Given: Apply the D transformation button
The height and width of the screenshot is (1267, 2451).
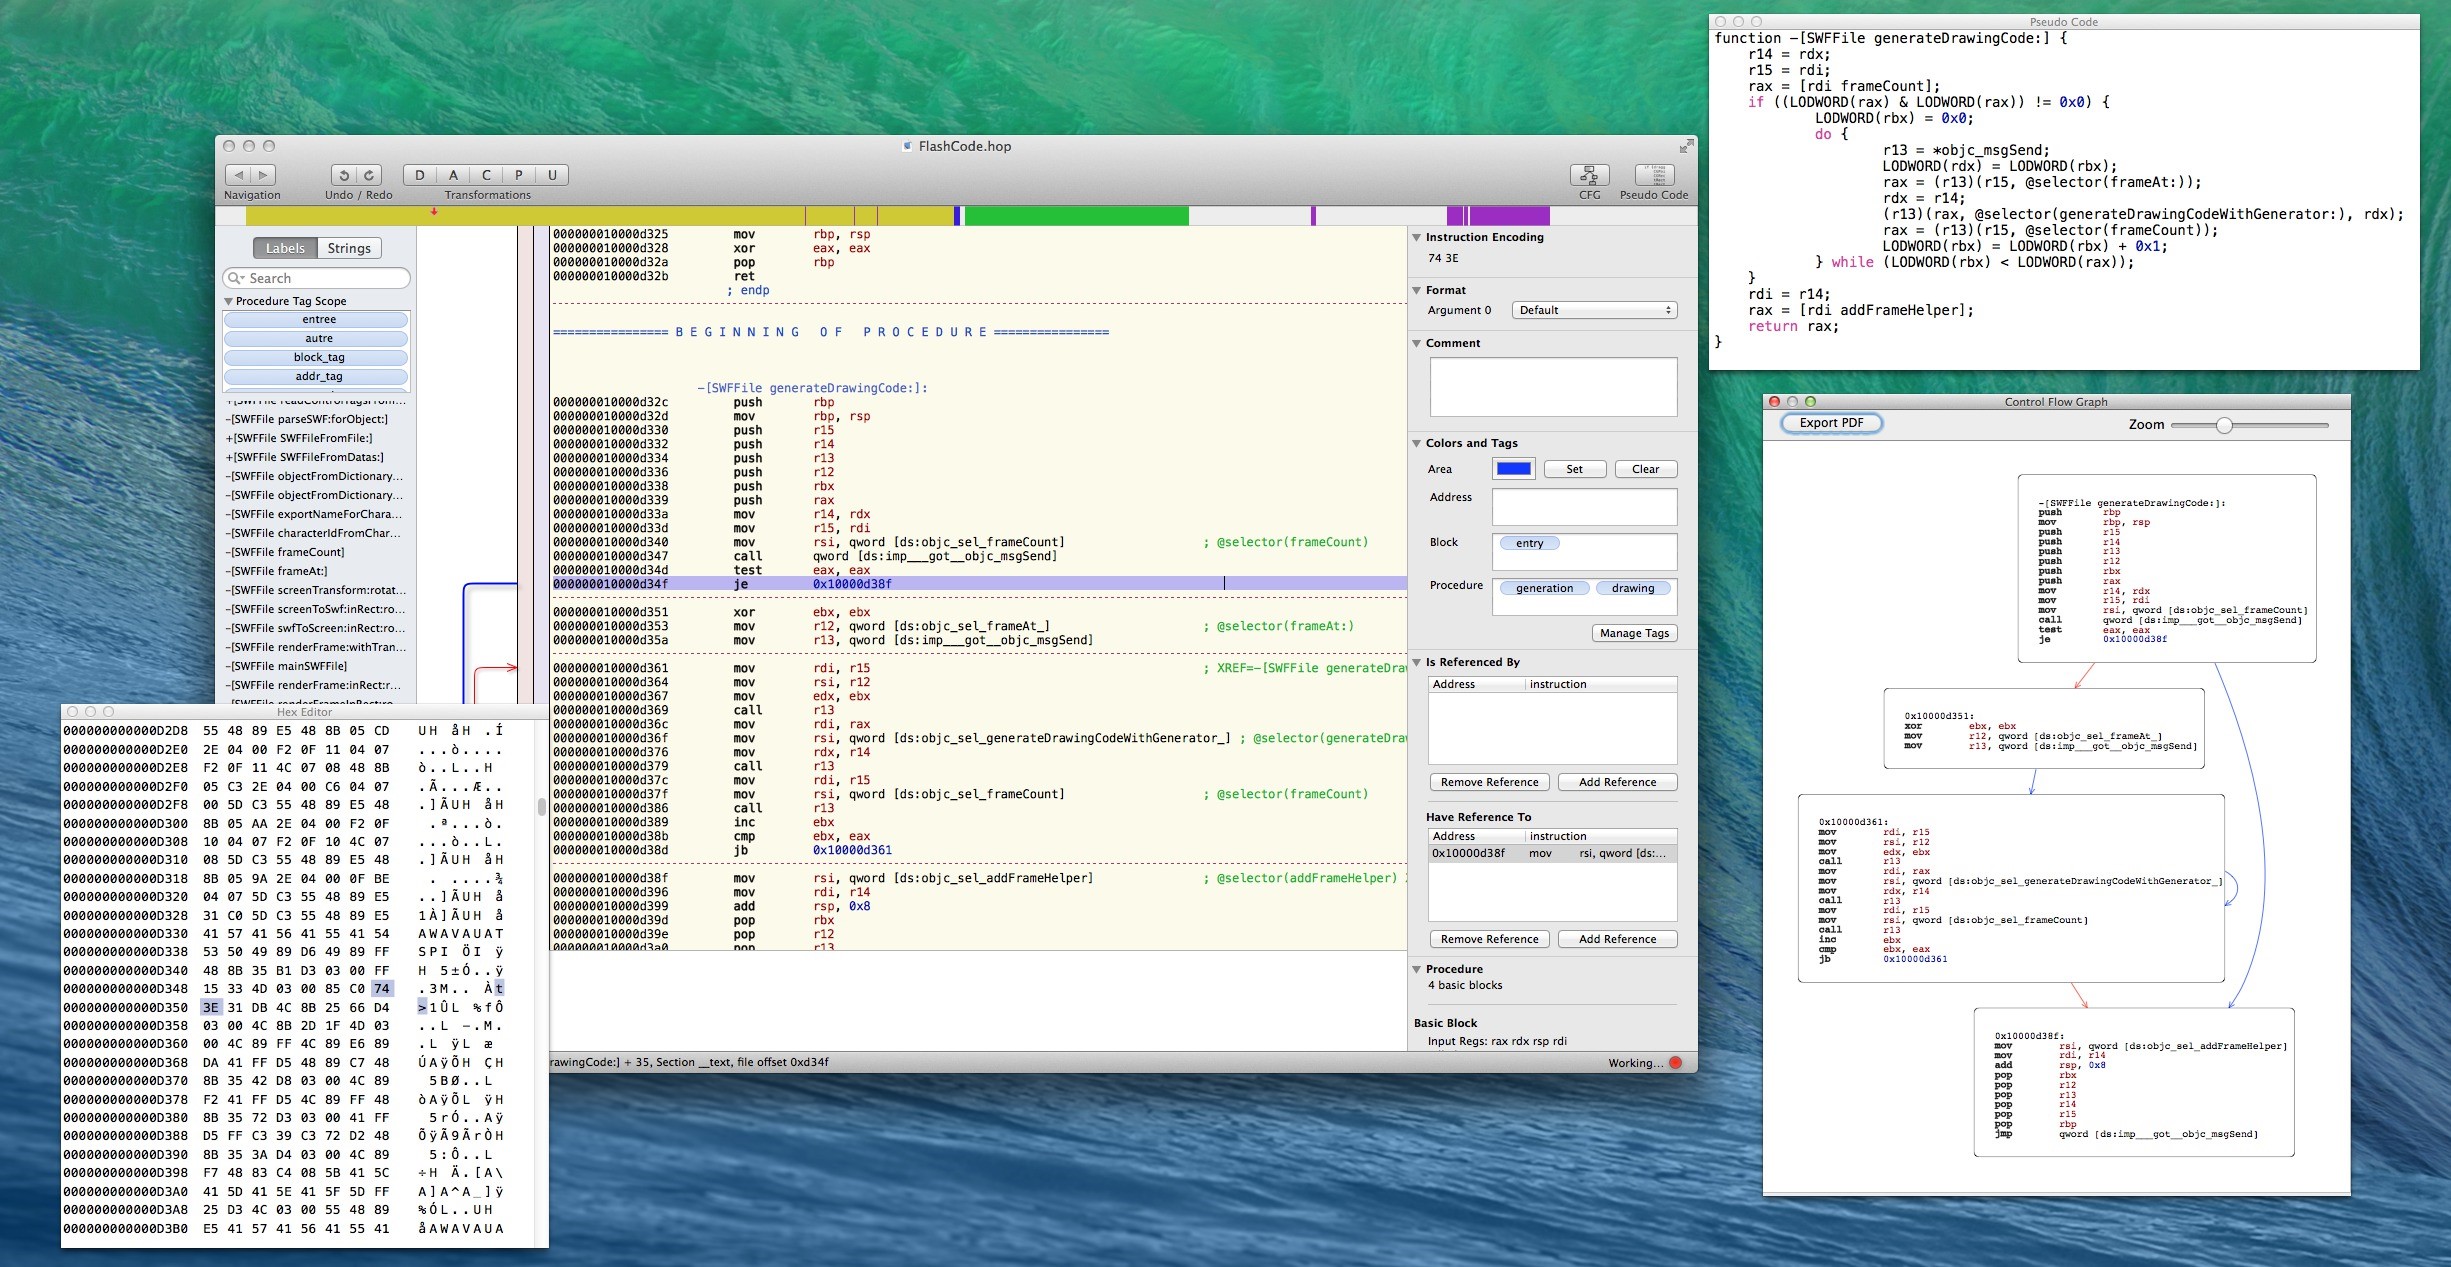Looking at the screenshot, I should click(420, 175).
